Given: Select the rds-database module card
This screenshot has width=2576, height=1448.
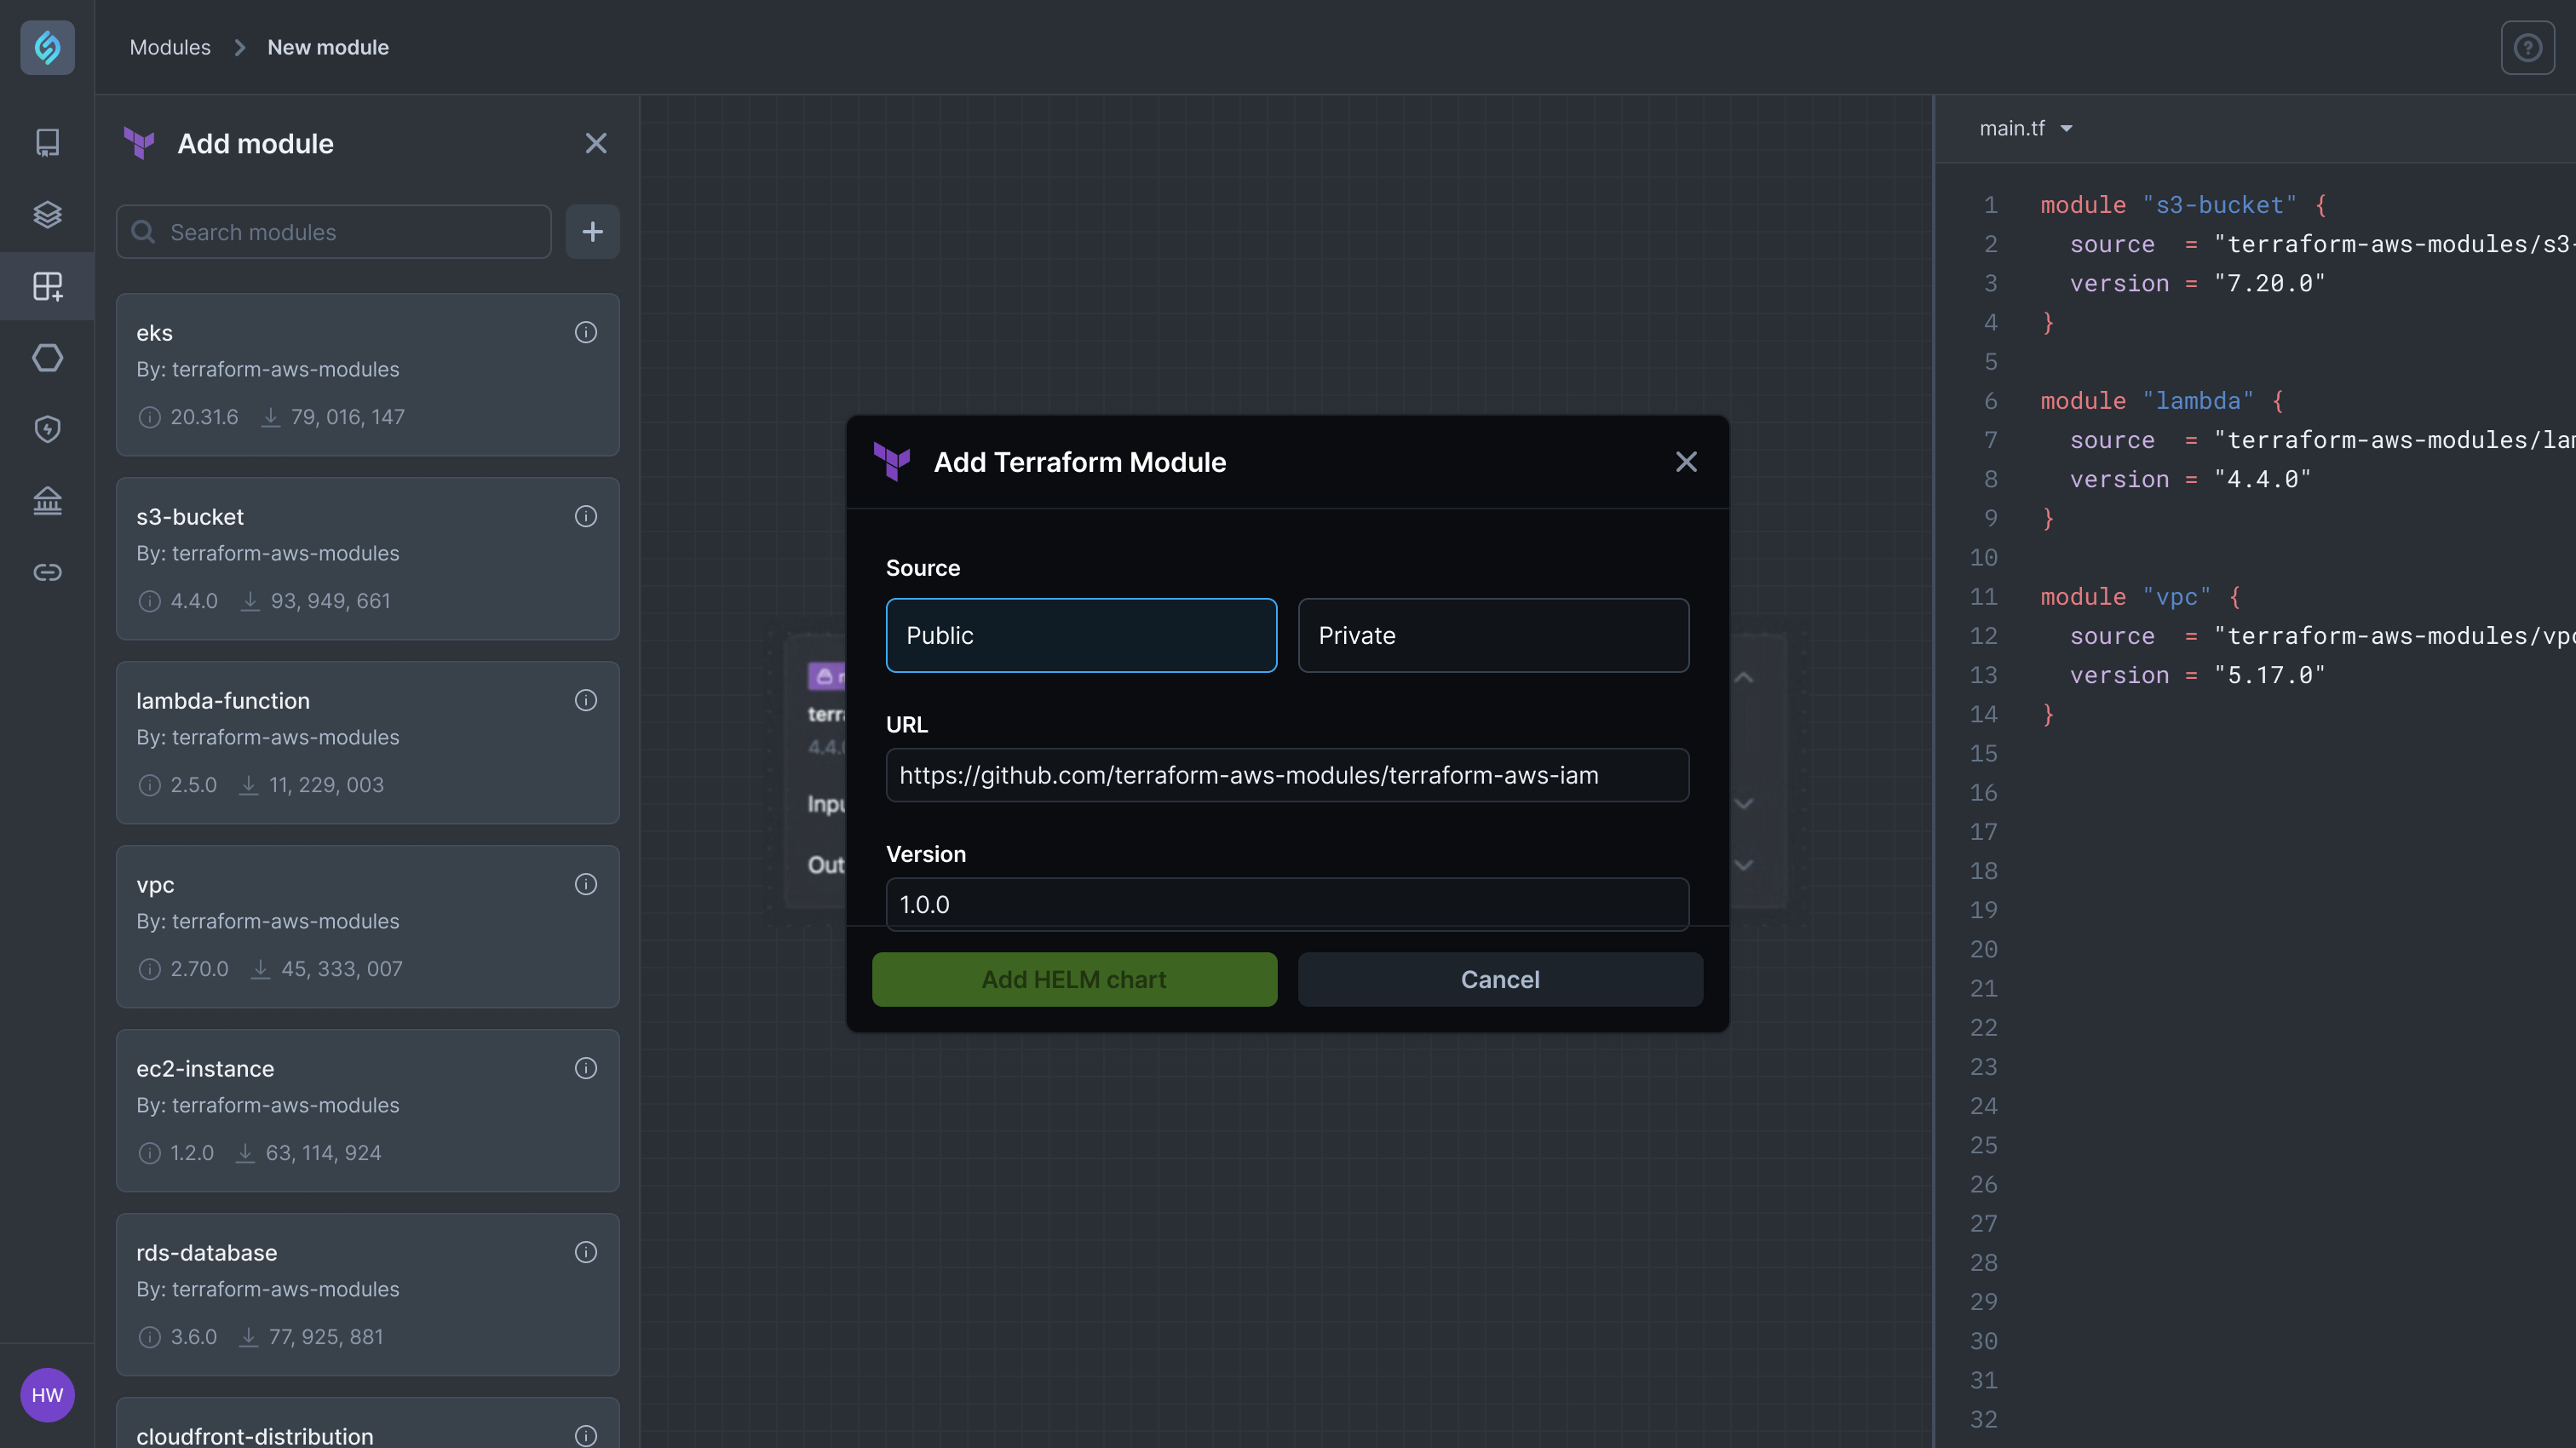Looking at the screenshot, I should point(367,1295).
